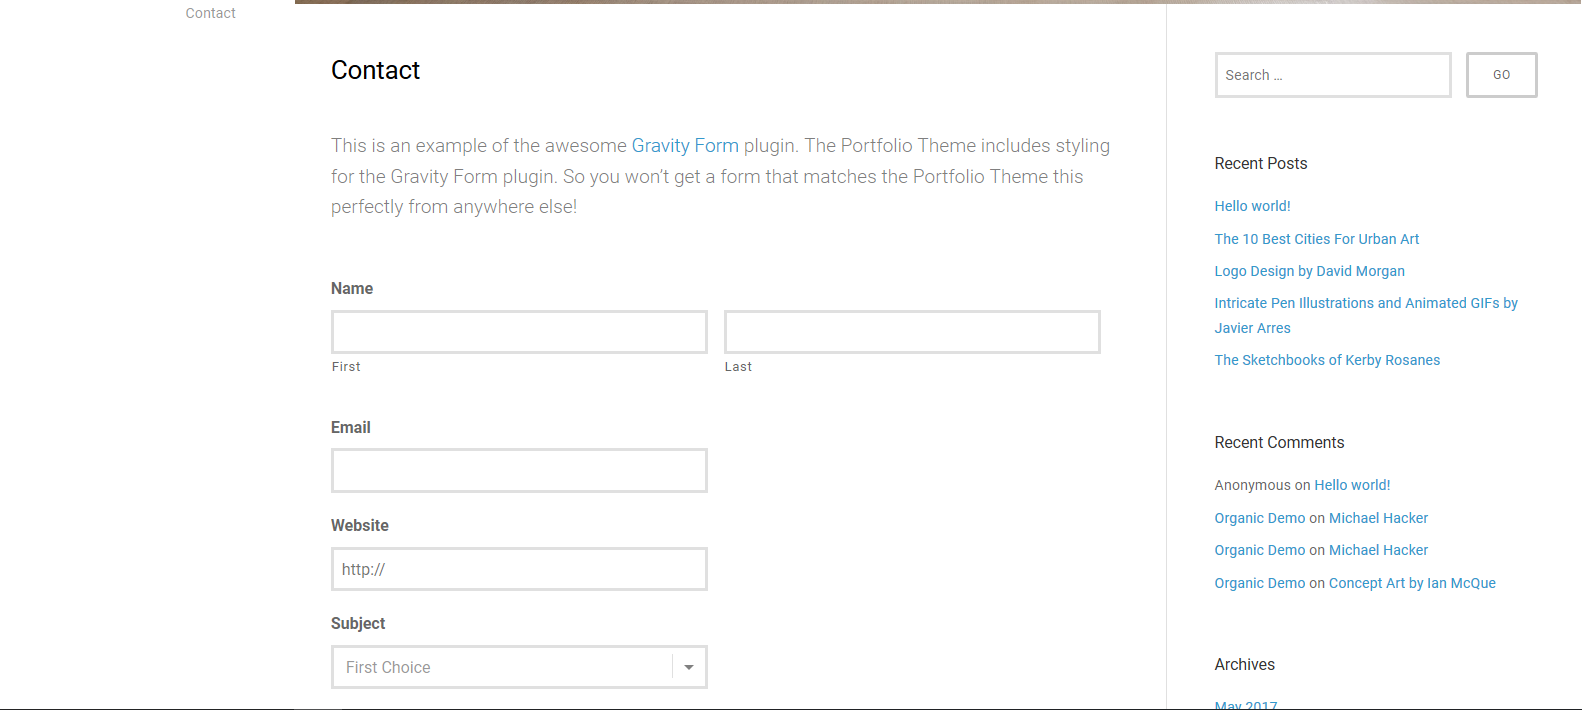The height and width of the screenshot is (710, 1582).
Task: Open Hello world! link in Recent Comments
Action: click(x=1352, y=485)
